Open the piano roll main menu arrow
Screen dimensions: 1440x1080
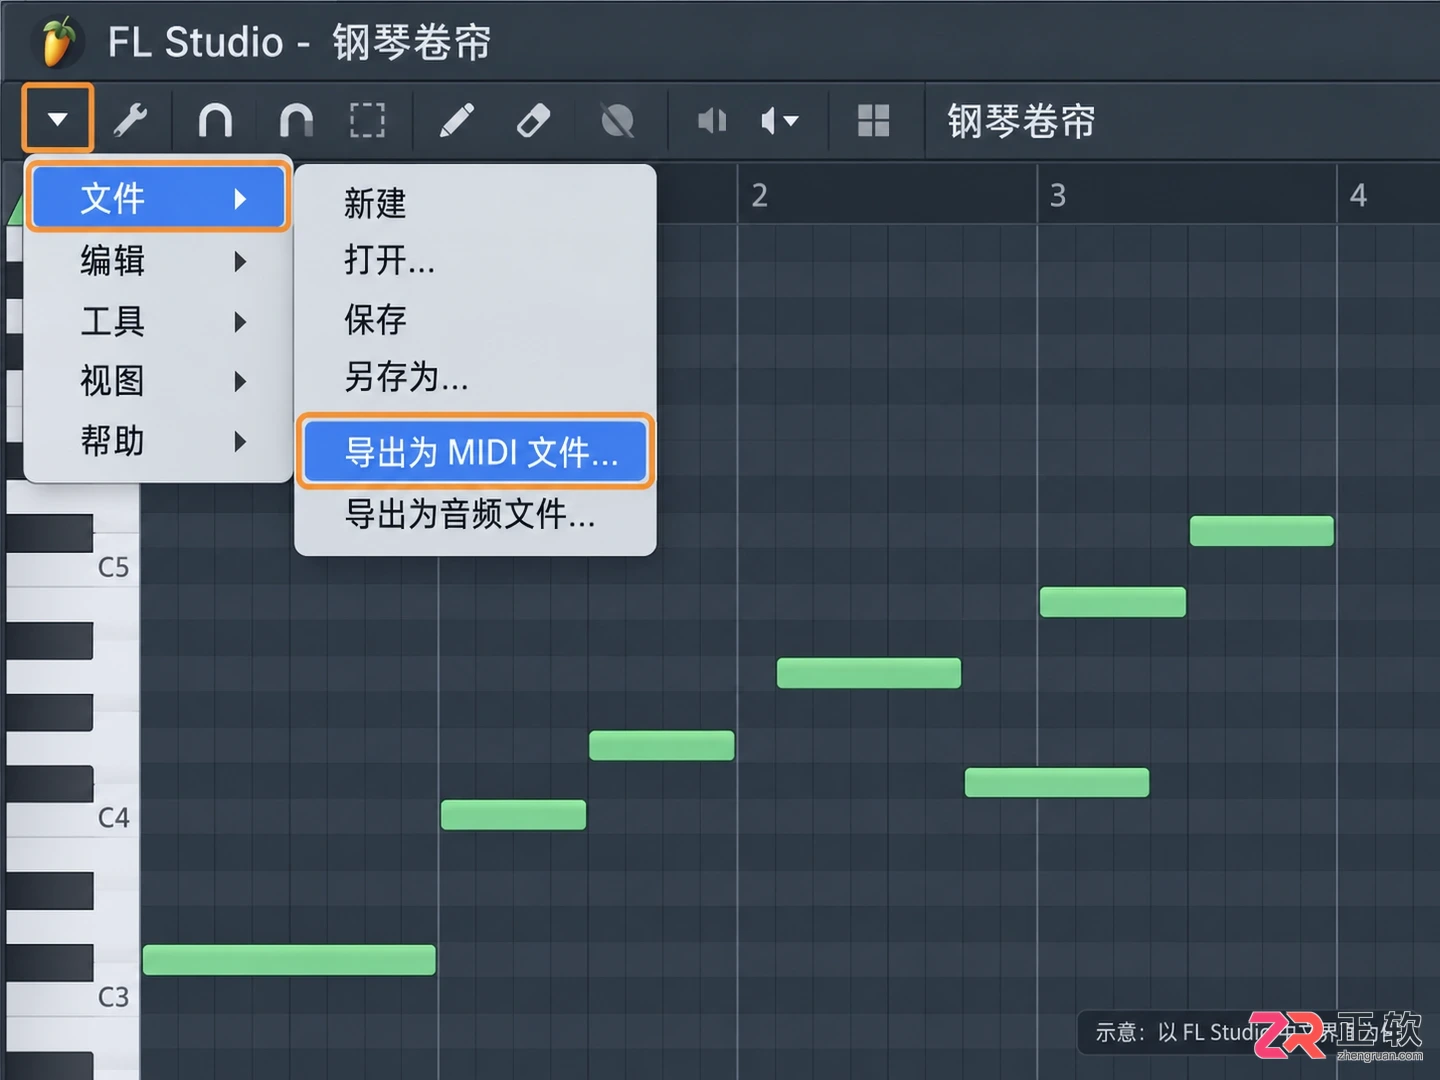pos(58,119)
